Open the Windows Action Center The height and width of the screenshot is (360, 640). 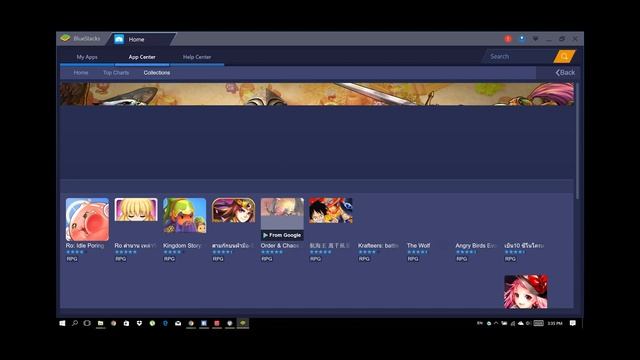point(573,323)
